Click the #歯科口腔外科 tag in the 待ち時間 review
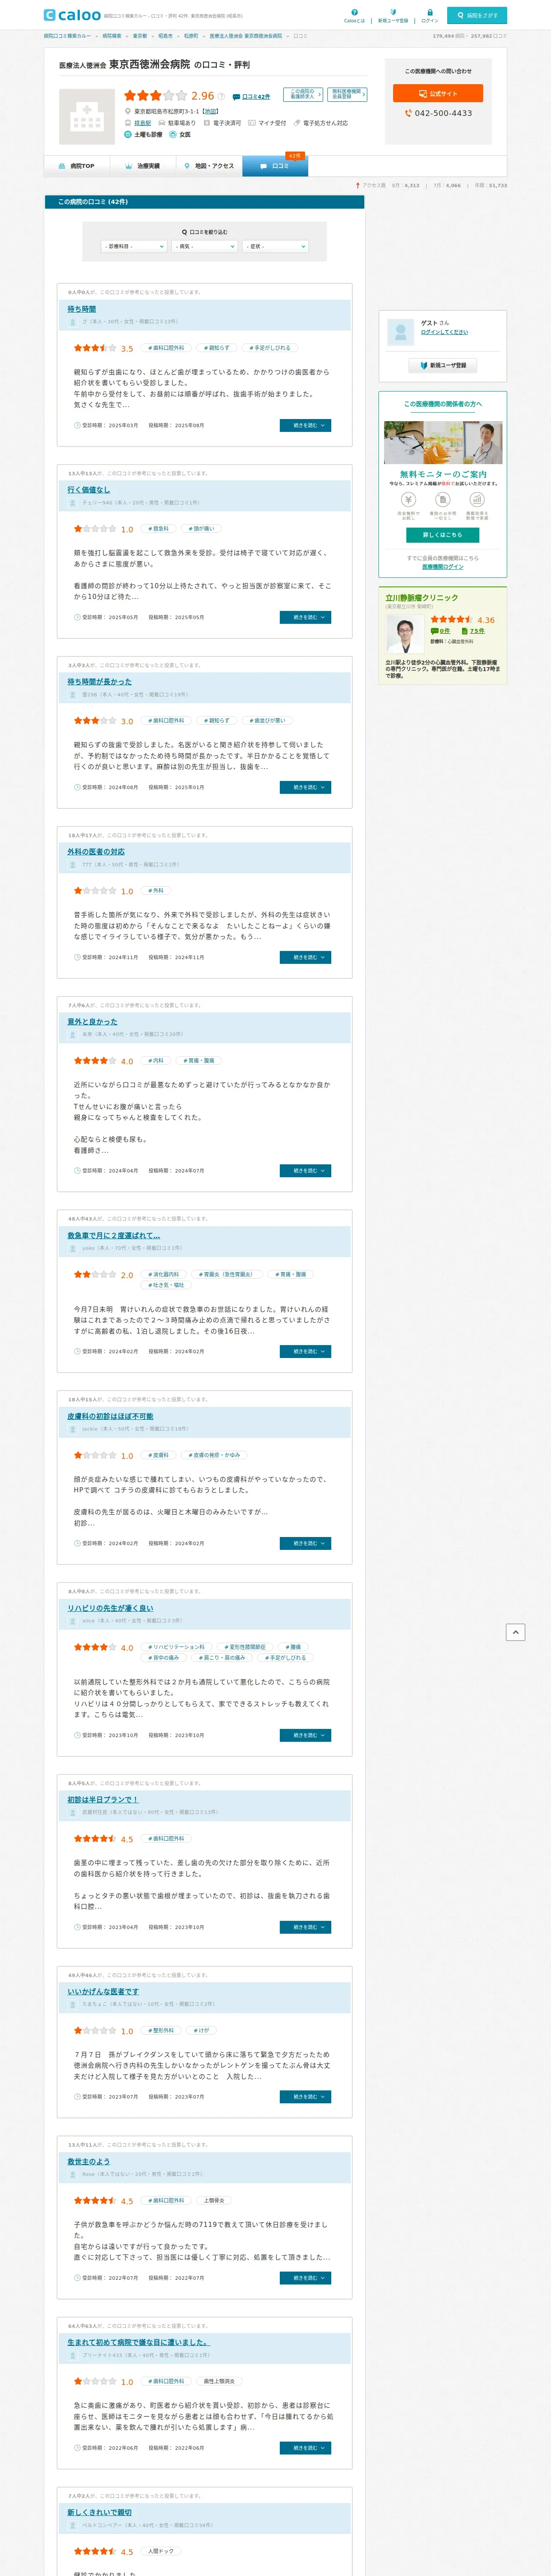The height and width of the screenshot is (2576, 551). (165, 348)
